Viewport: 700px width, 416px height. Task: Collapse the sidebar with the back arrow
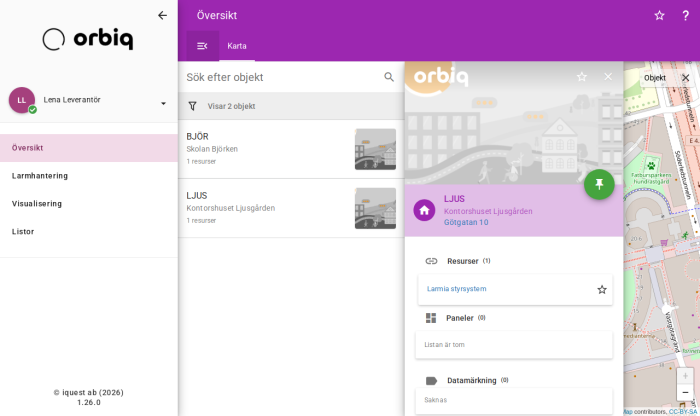point(162,16)
